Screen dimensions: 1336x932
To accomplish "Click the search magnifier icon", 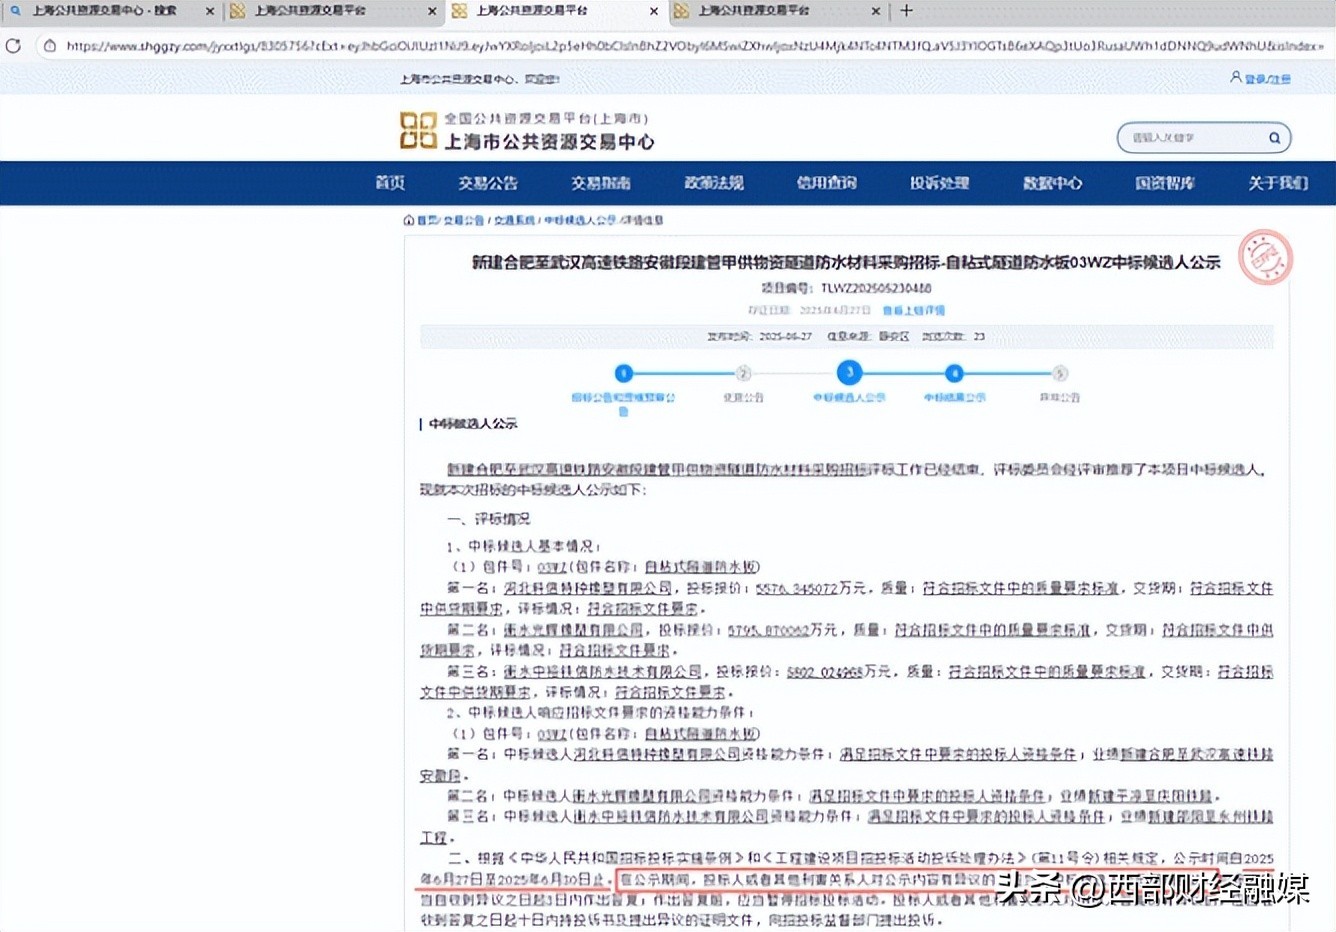I will 1274,137.
